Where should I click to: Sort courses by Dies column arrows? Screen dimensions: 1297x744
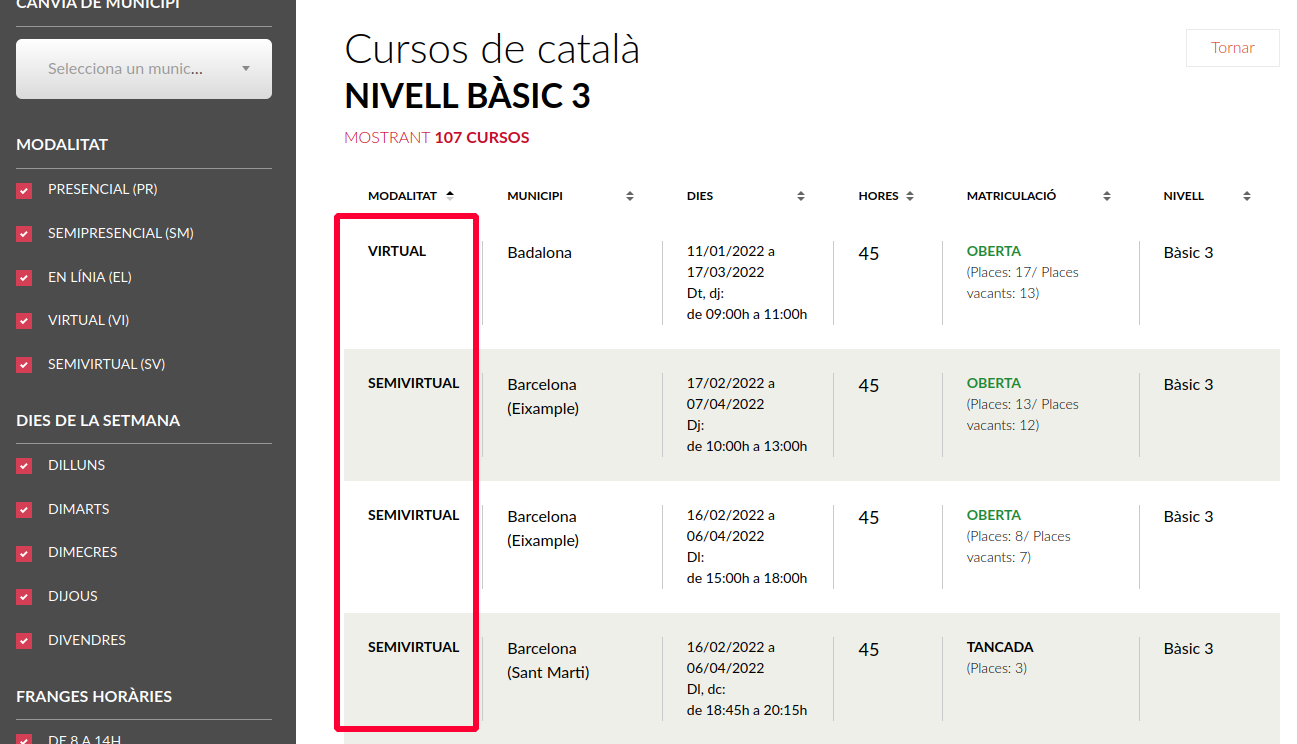click(x=801, y=197)
